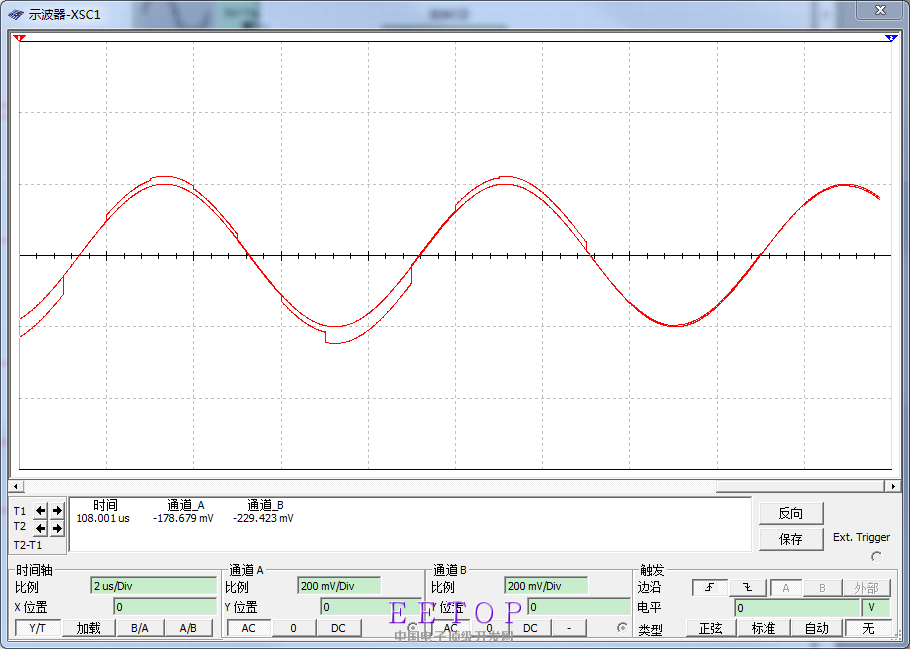Click the 通道_A column header

pos(186,505)
